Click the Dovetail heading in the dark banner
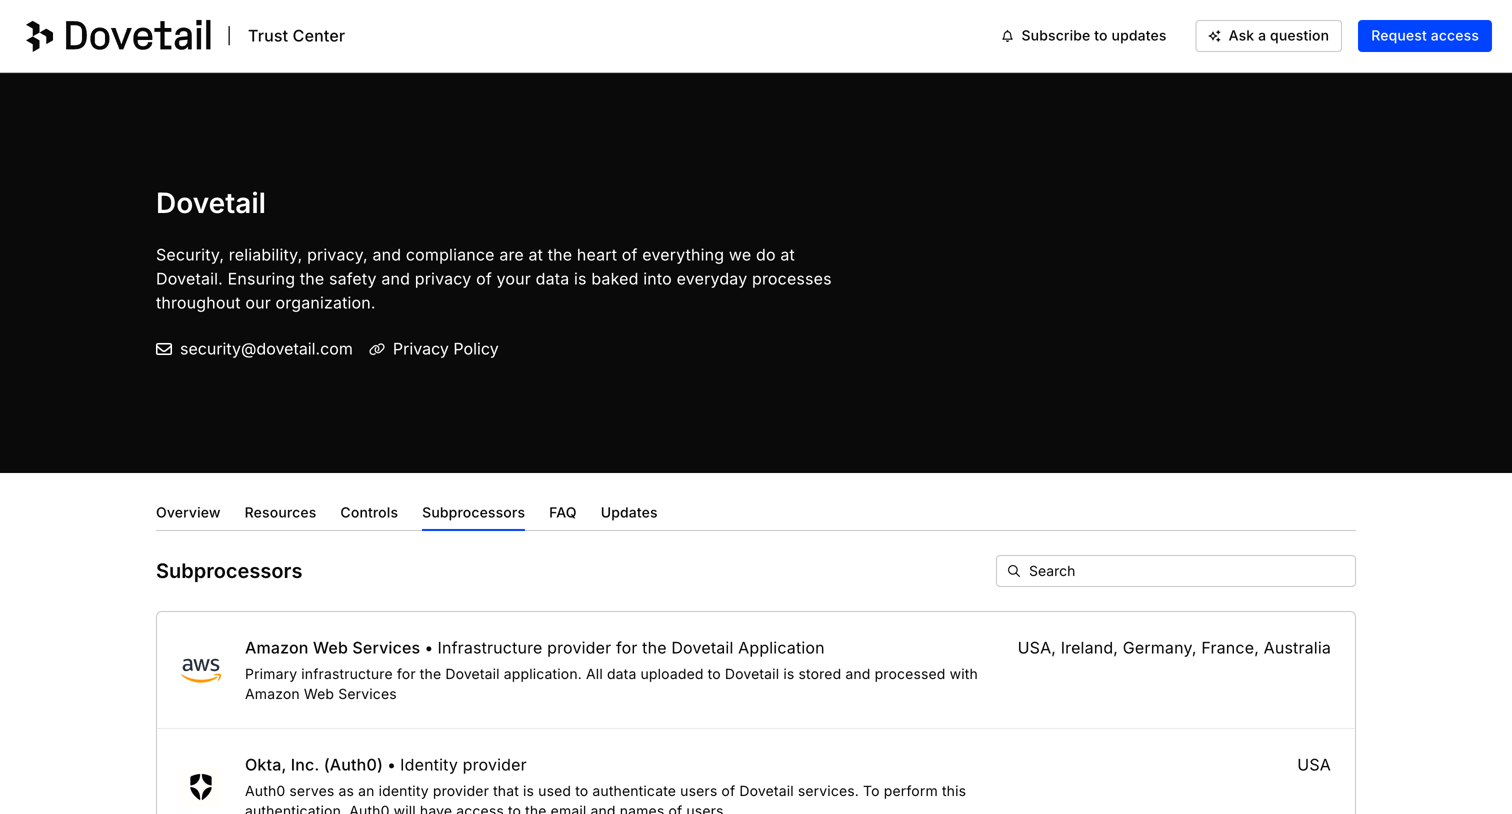 click(x=211, y=203)
